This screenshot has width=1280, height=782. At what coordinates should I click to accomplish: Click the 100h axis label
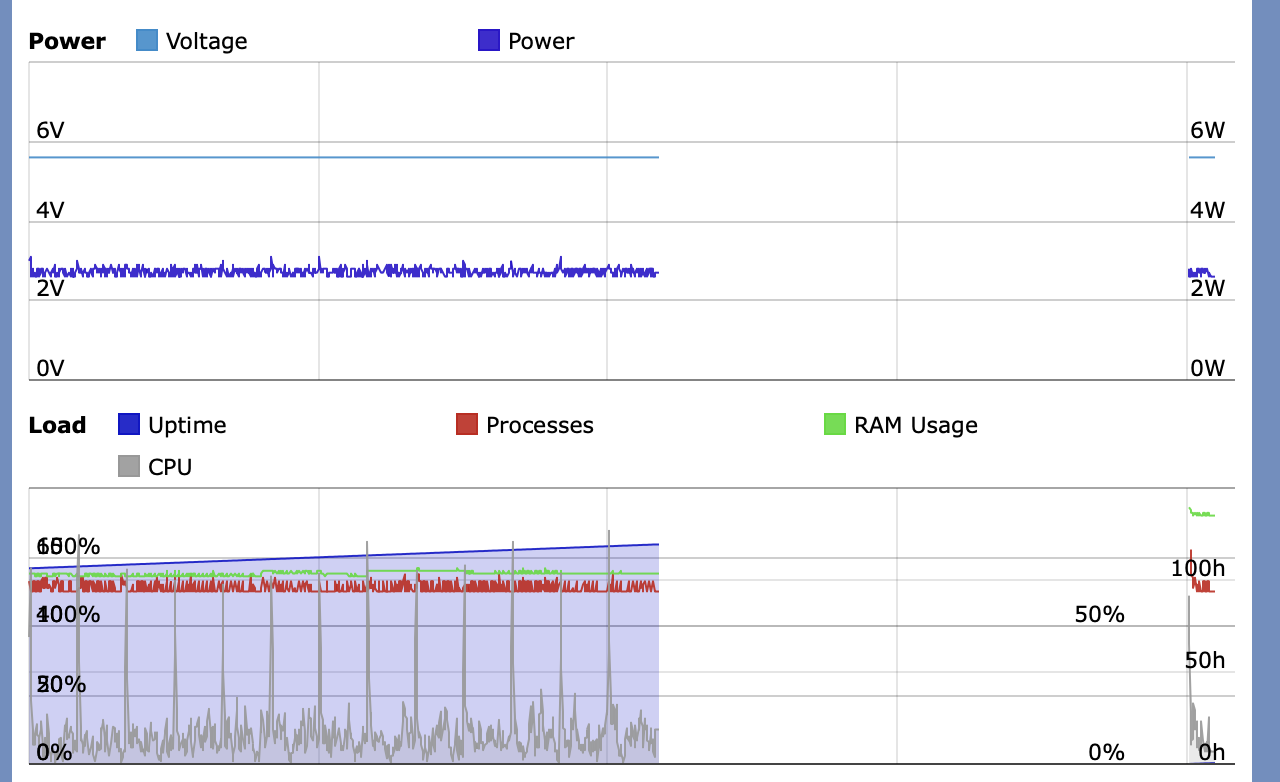(1198, 569)
